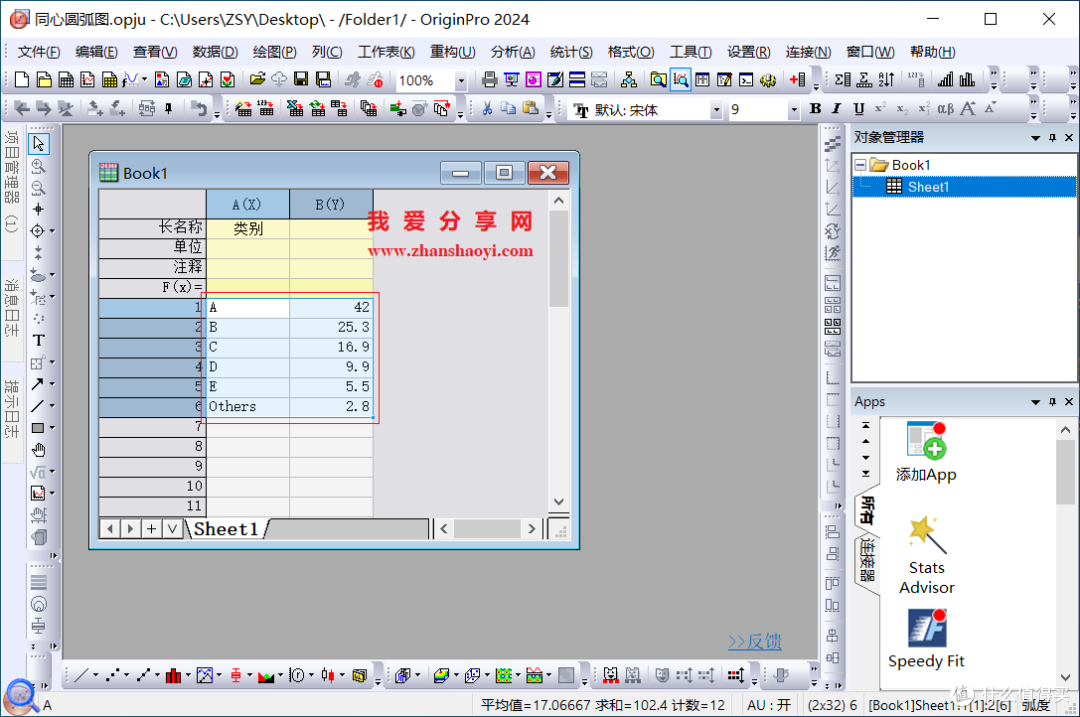Toggle Italic text formatting
Viewport: 1080px width, 717px height.
(x=837, y=109)
